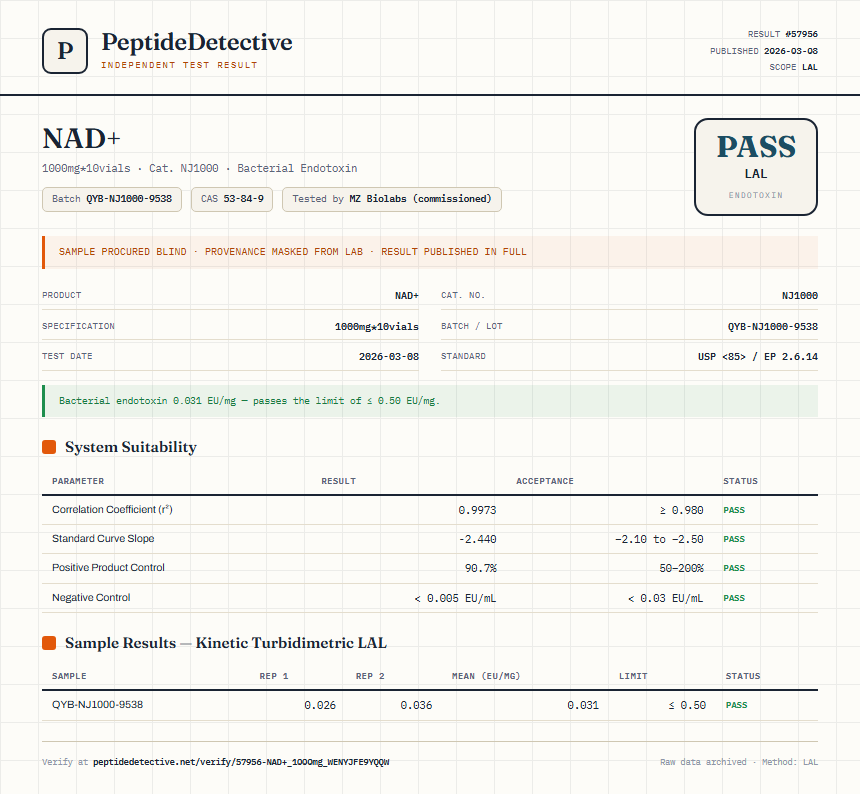Click 'Raw data archived · Method: LAL' footer
Image resolution: width=860 pixels, height=794 pixels.
(x=739, y=762)
